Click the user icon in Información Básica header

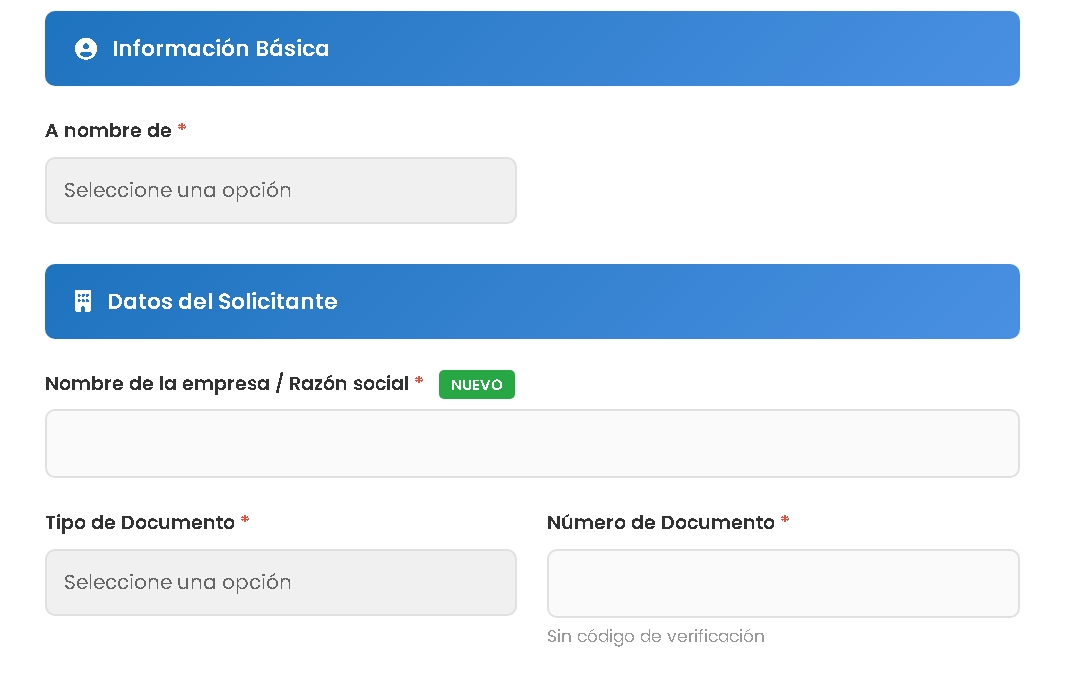(86, 49)
